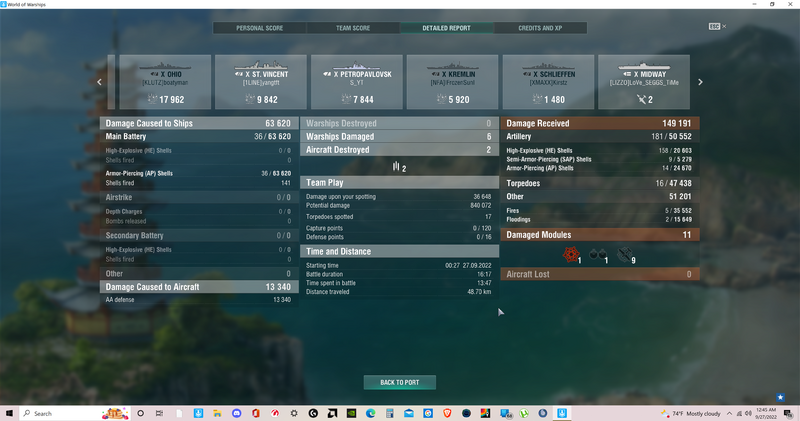Select the X Midway carrier card
Screen dimensions: 800x421
(x=644, y=82)
